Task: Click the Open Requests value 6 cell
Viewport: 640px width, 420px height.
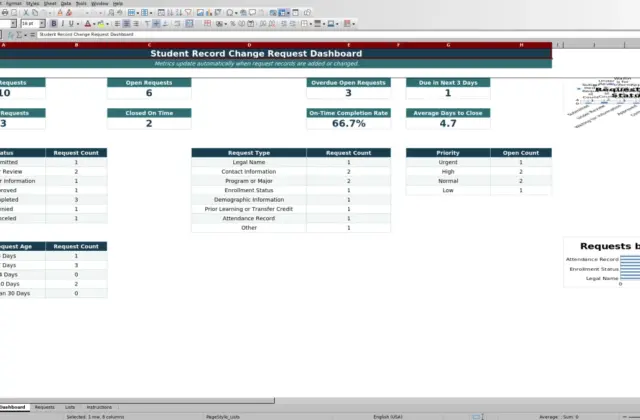Action: (149, 93)
